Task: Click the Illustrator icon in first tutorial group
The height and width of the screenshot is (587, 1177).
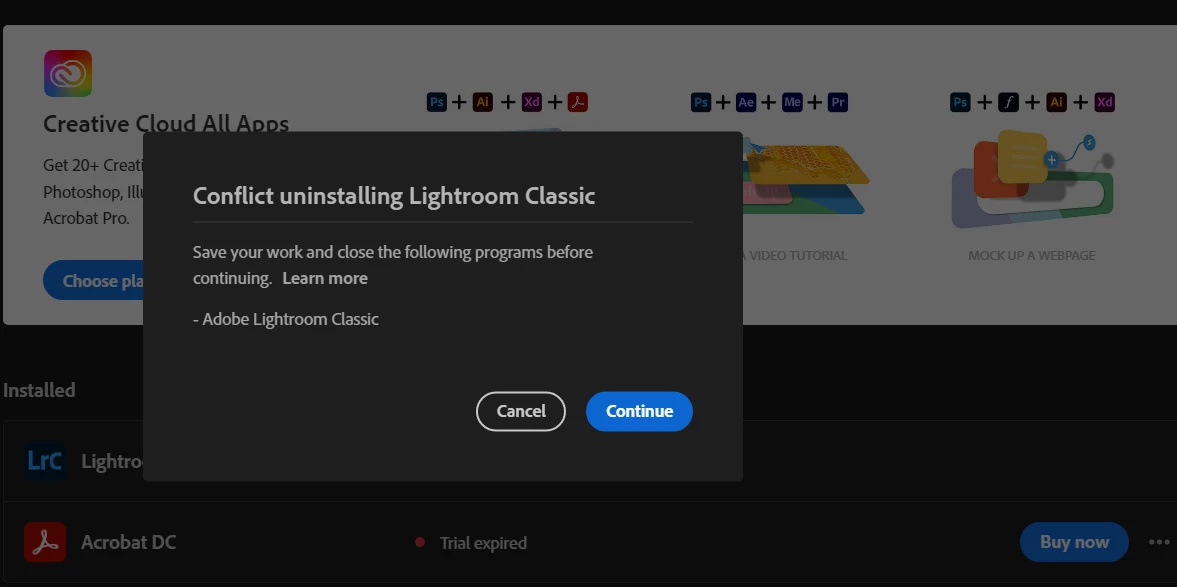Action: tap(483, 102)
